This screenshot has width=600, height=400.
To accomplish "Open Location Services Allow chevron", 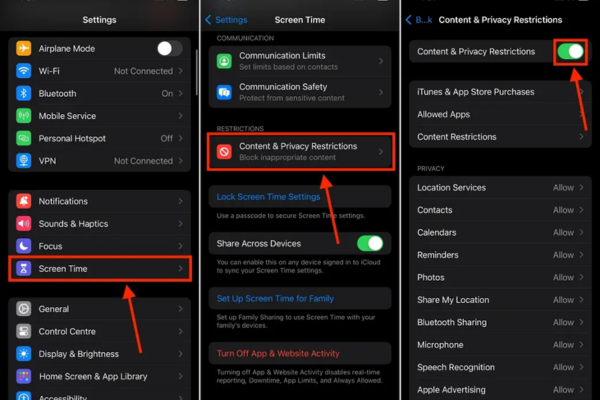I will point(581,188).
